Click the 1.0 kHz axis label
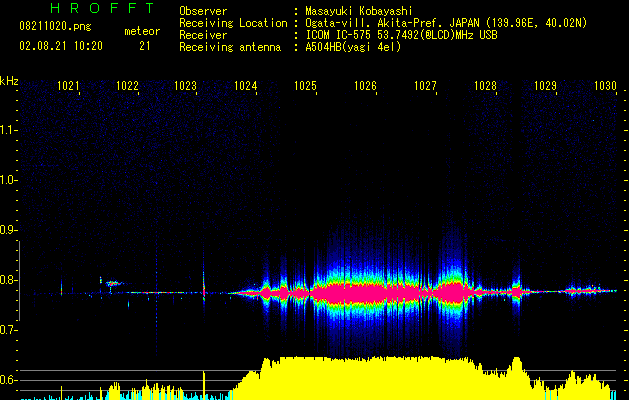The width and height of the screenshot is (629, 400). (x=8, y=180)
